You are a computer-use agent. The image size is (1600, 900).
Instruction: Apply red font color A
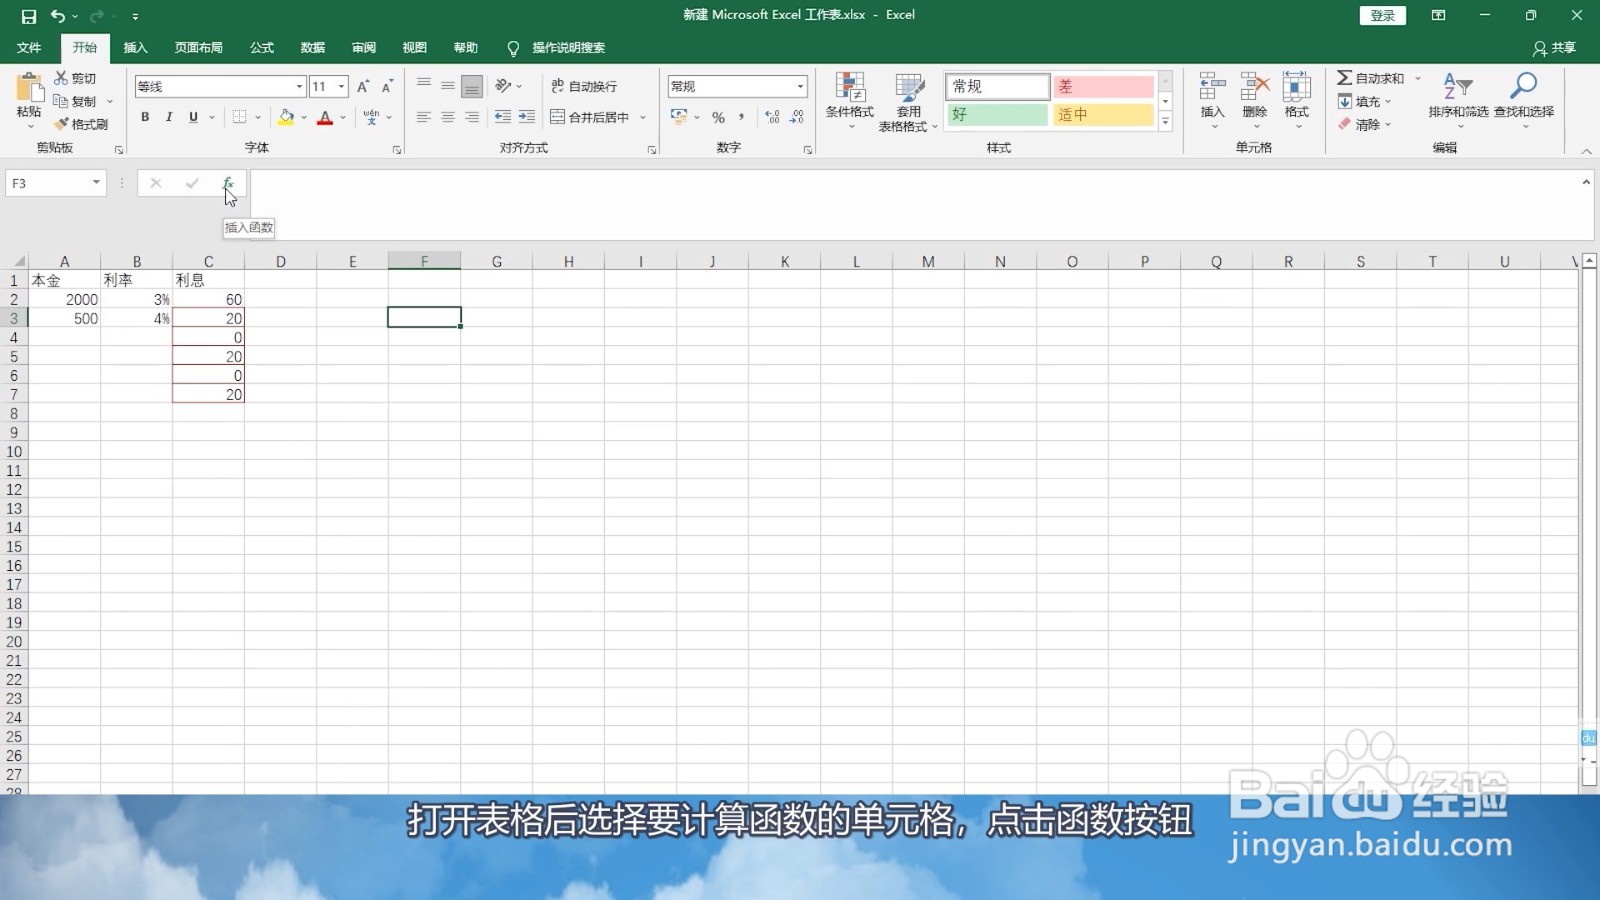pyautogui.click(x=325, y=117)
